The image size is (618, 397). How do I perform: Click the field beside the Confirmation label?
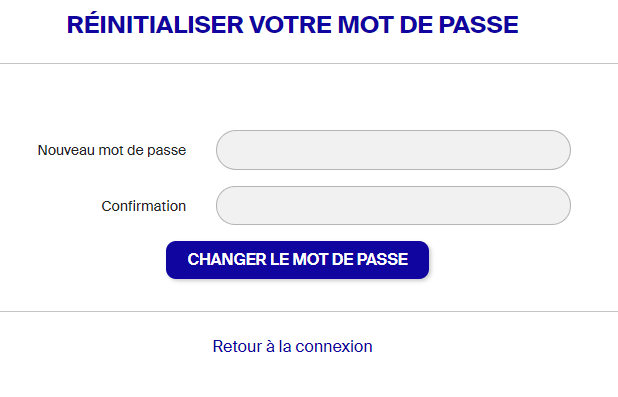(x=393, y=206)
